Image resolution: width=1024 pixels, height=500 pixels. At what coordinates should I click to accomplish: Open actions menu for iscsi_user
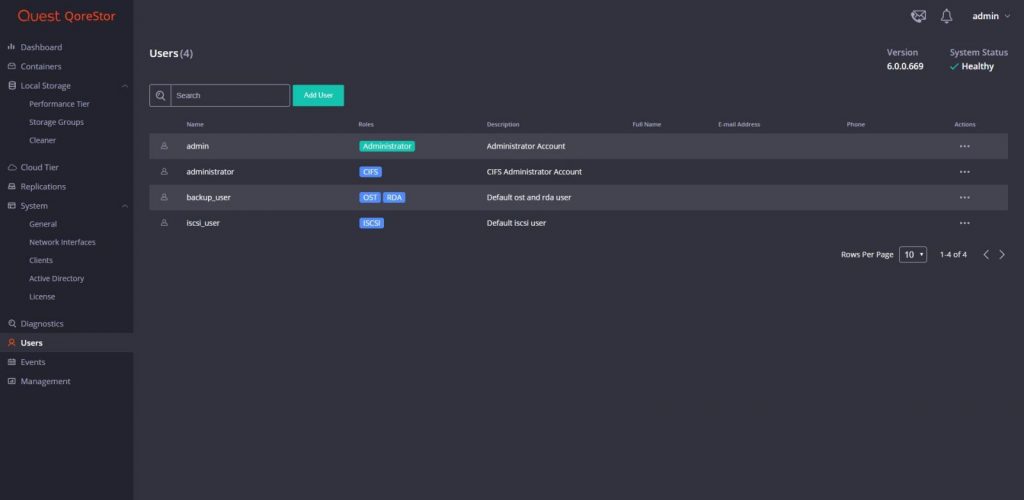pyautogui.click(x=965, y=223)
